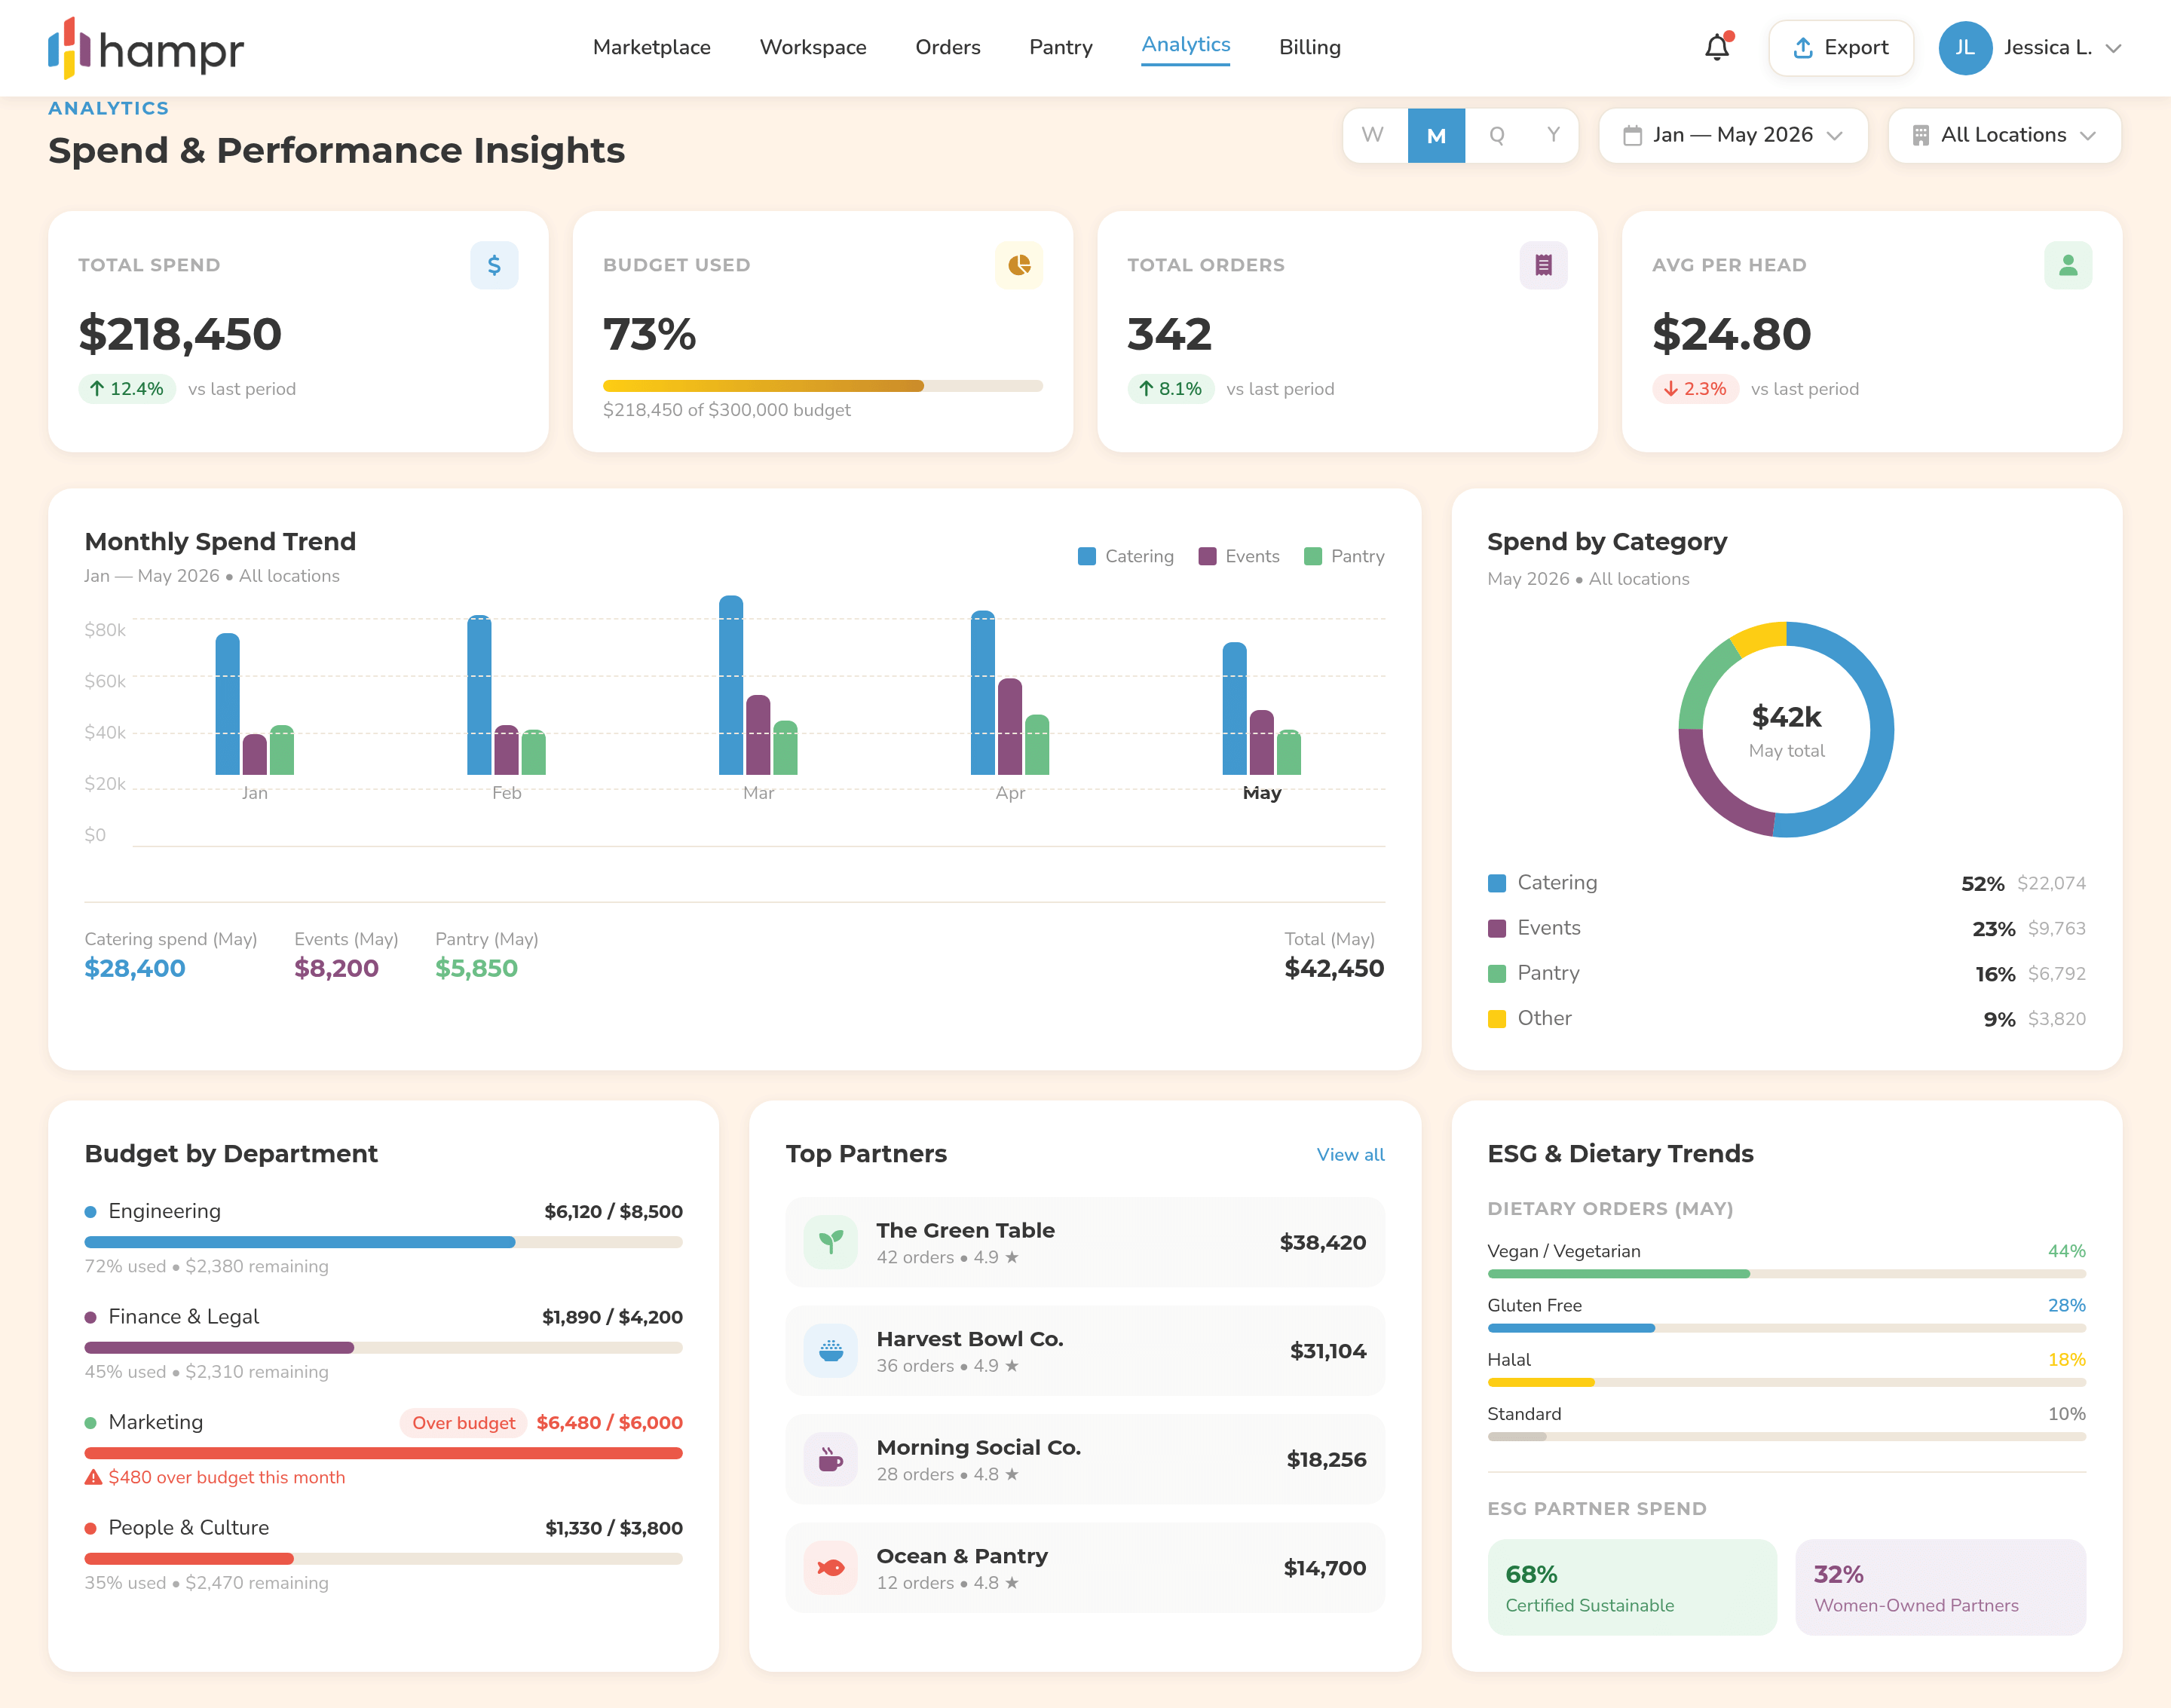
Task: Open Harvest Bowl Co. partner row
Action: click(x=1085, y=1351)
